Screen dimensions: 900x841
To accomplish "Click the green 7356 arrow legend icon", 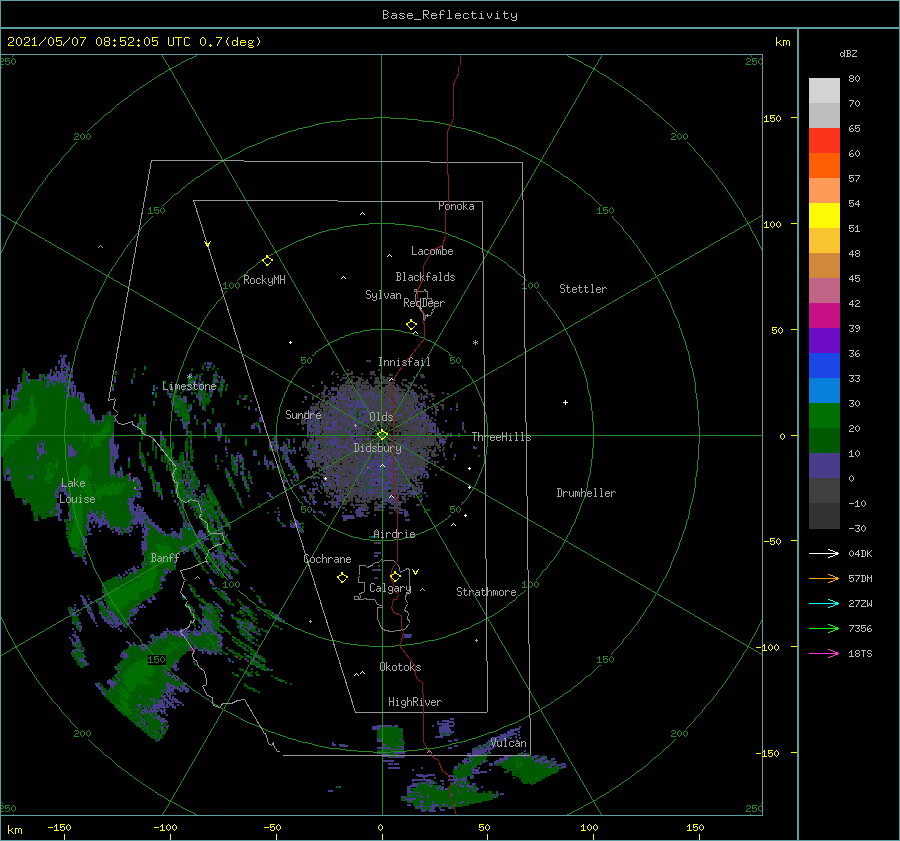I will [x=824, y=629].
